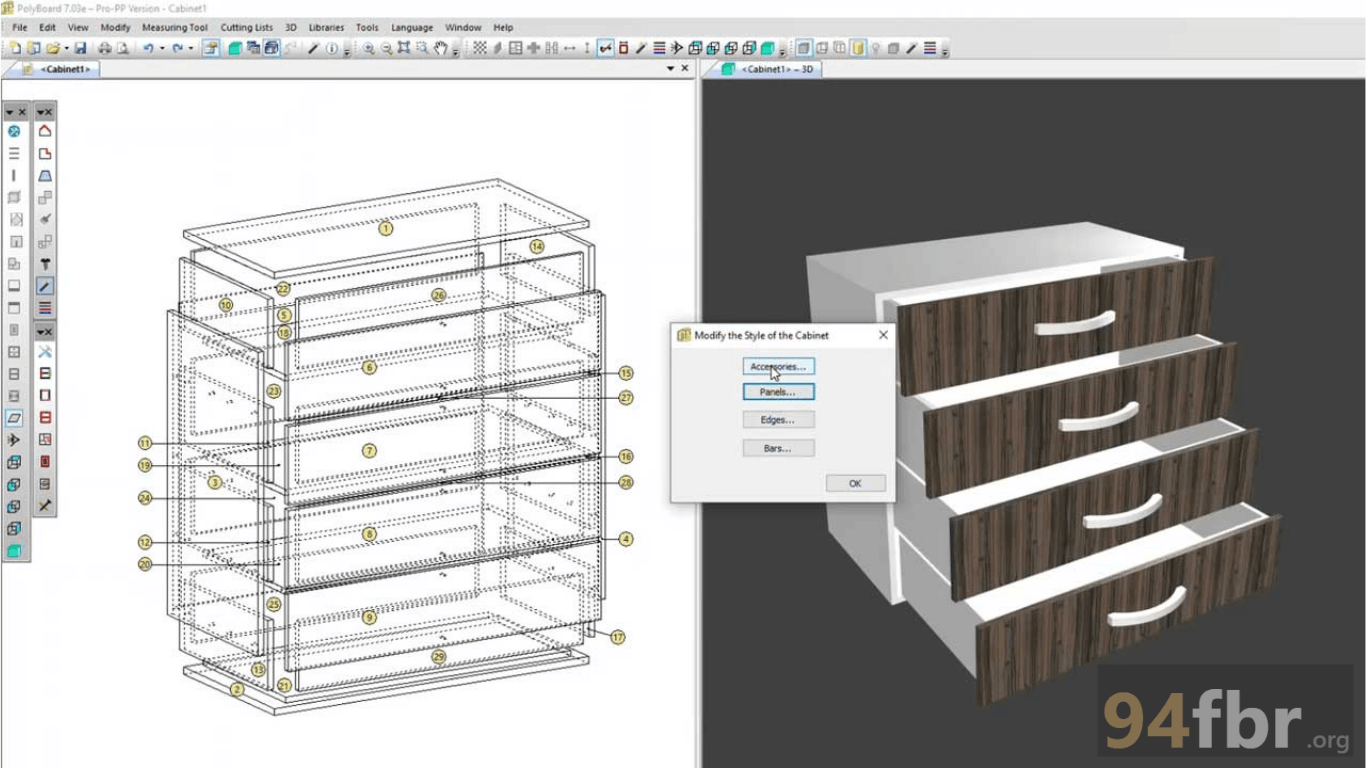This screenshot has width=1366, height=768.
Task: Click part label 1 on the top panel
Action: pos(385,228)
